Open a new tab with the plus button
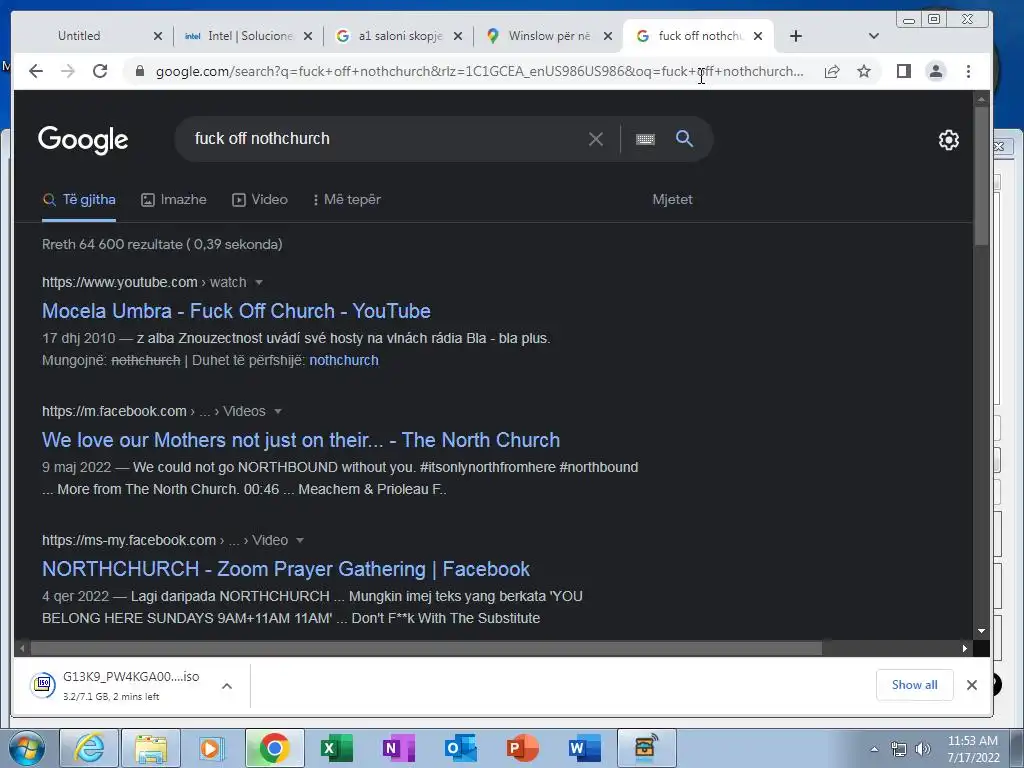Viewport: 1024px width, 768px height. [x=795, y=36]
